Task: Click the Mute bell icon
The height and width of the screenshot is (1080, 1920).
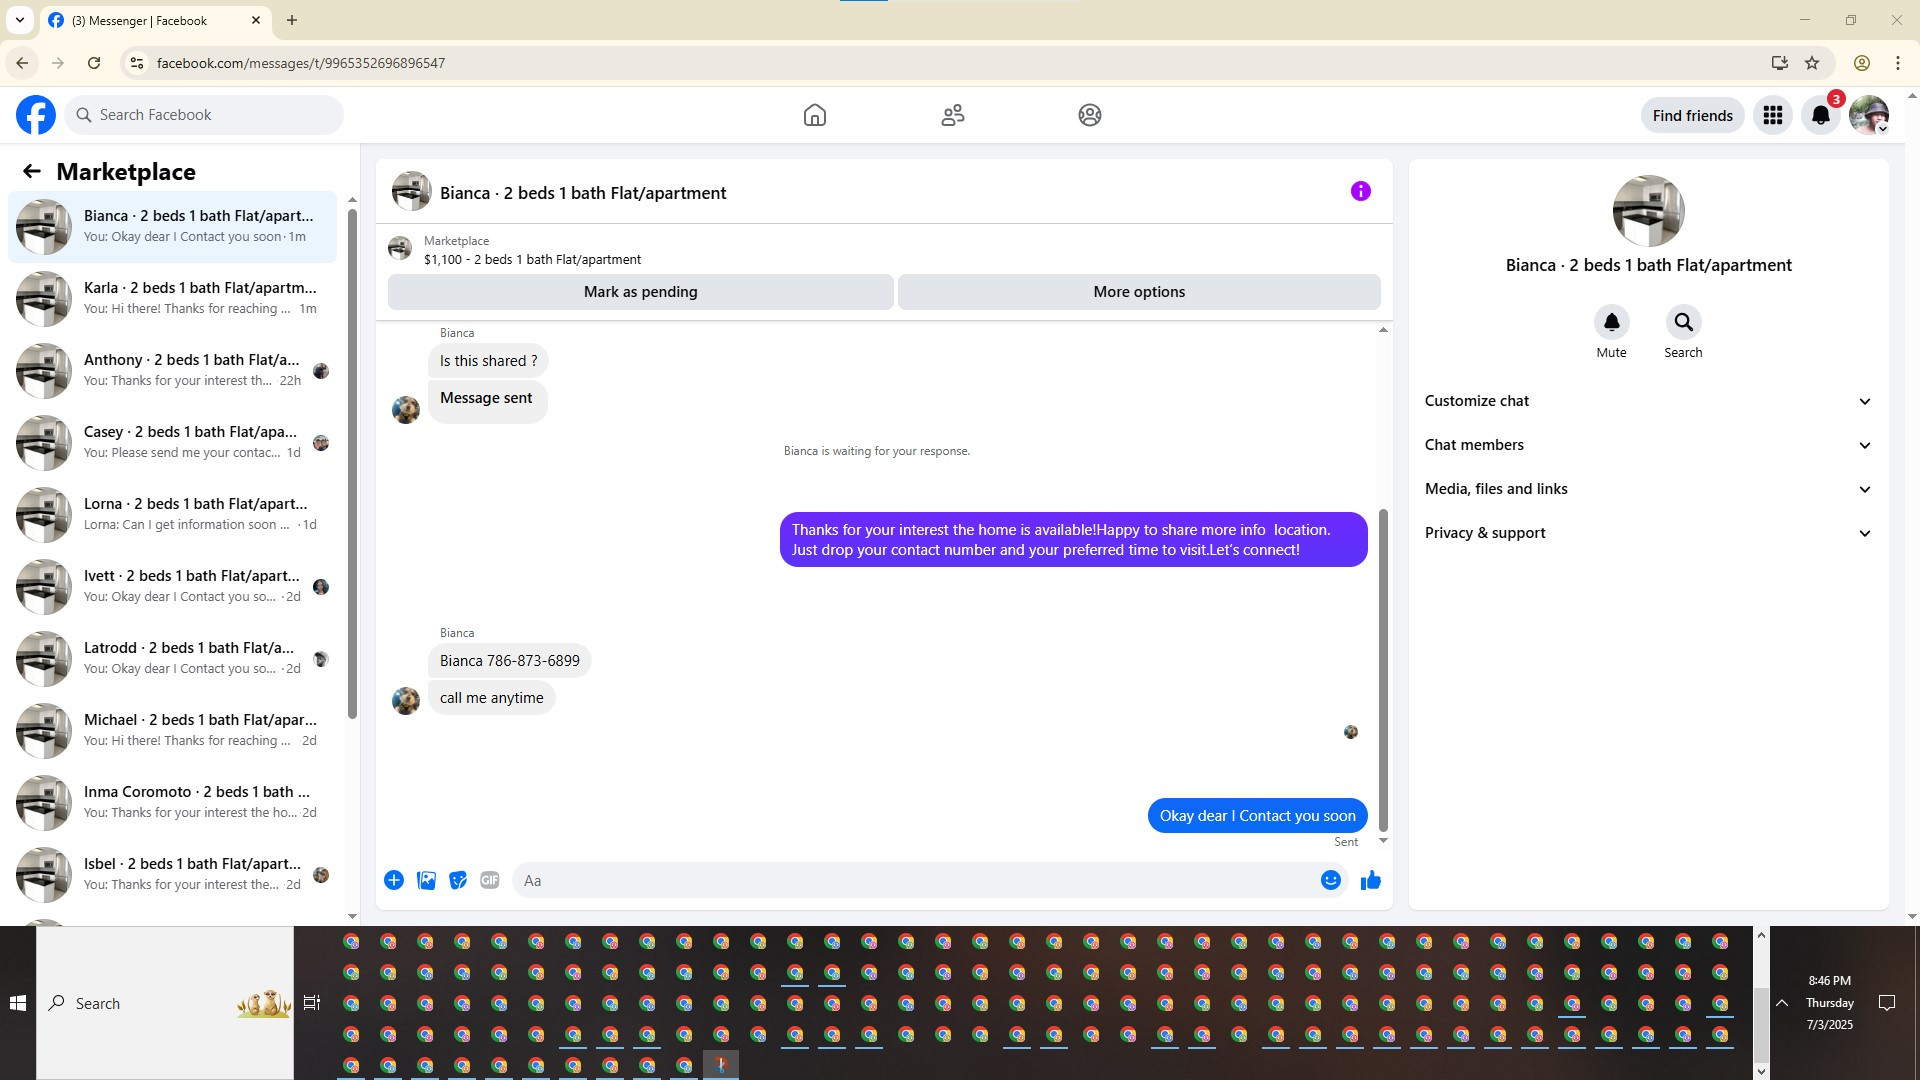Action: point(1611,322)
